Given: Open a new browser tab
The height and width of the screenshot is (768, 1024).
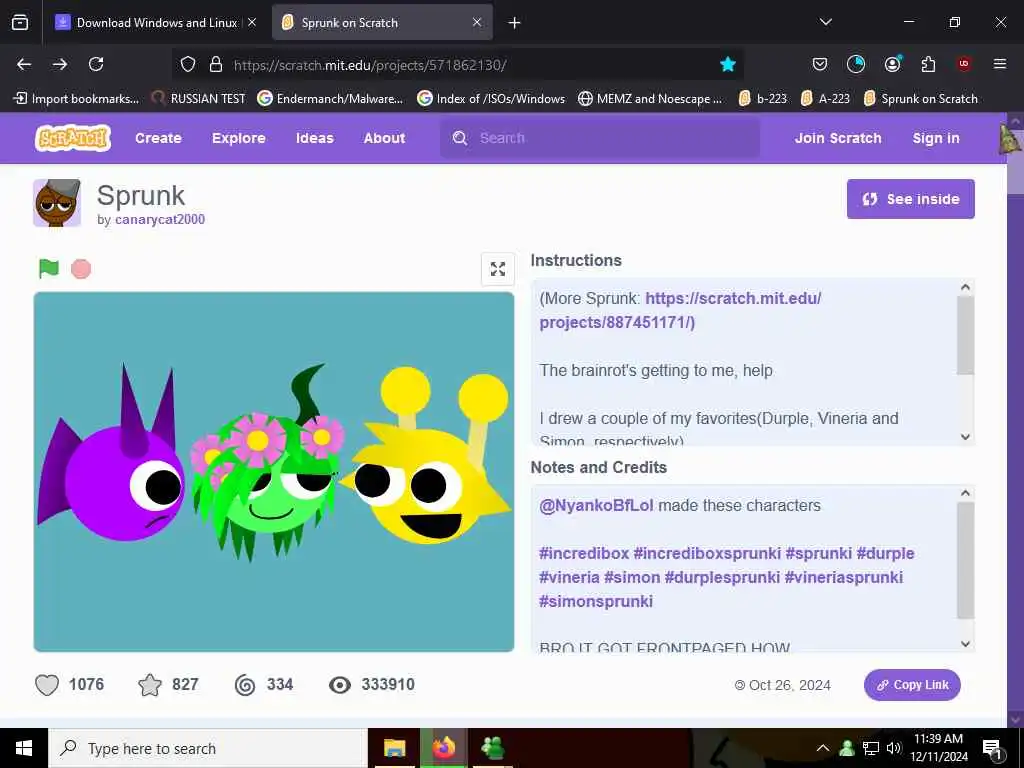Looking at the screenshot, I should pos(515,23).
